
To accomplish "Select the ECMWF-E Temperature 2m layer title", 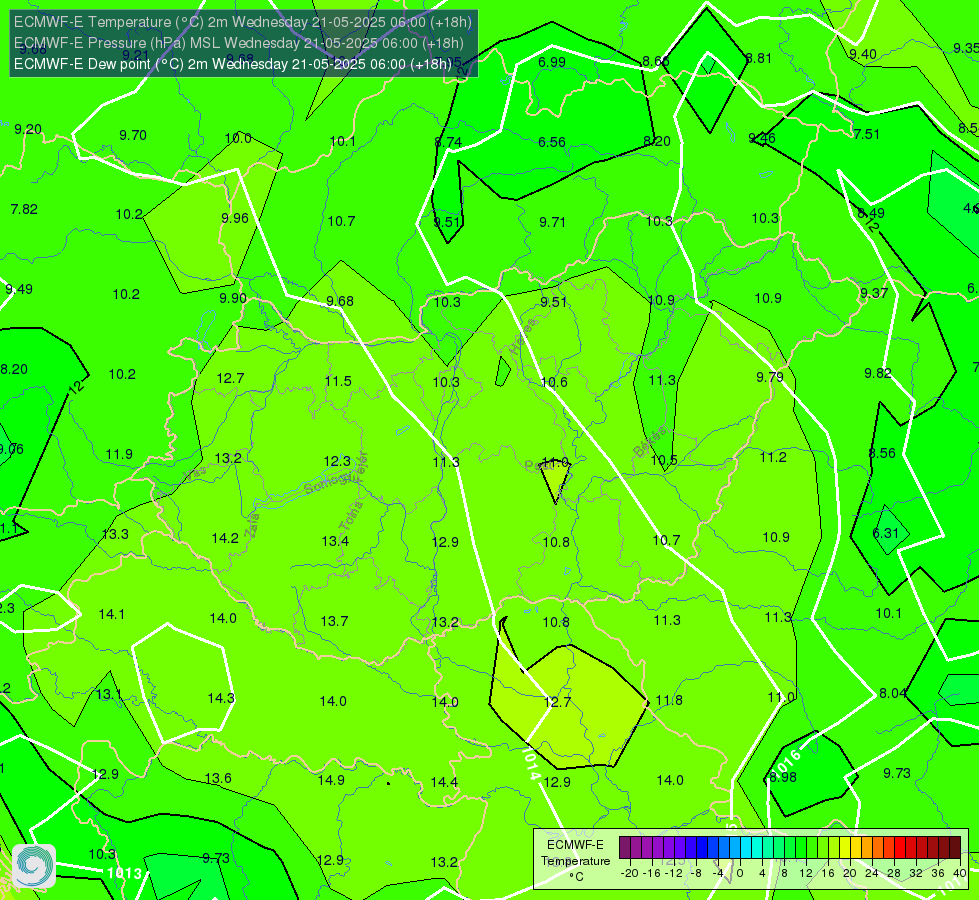I will (243, 22).
